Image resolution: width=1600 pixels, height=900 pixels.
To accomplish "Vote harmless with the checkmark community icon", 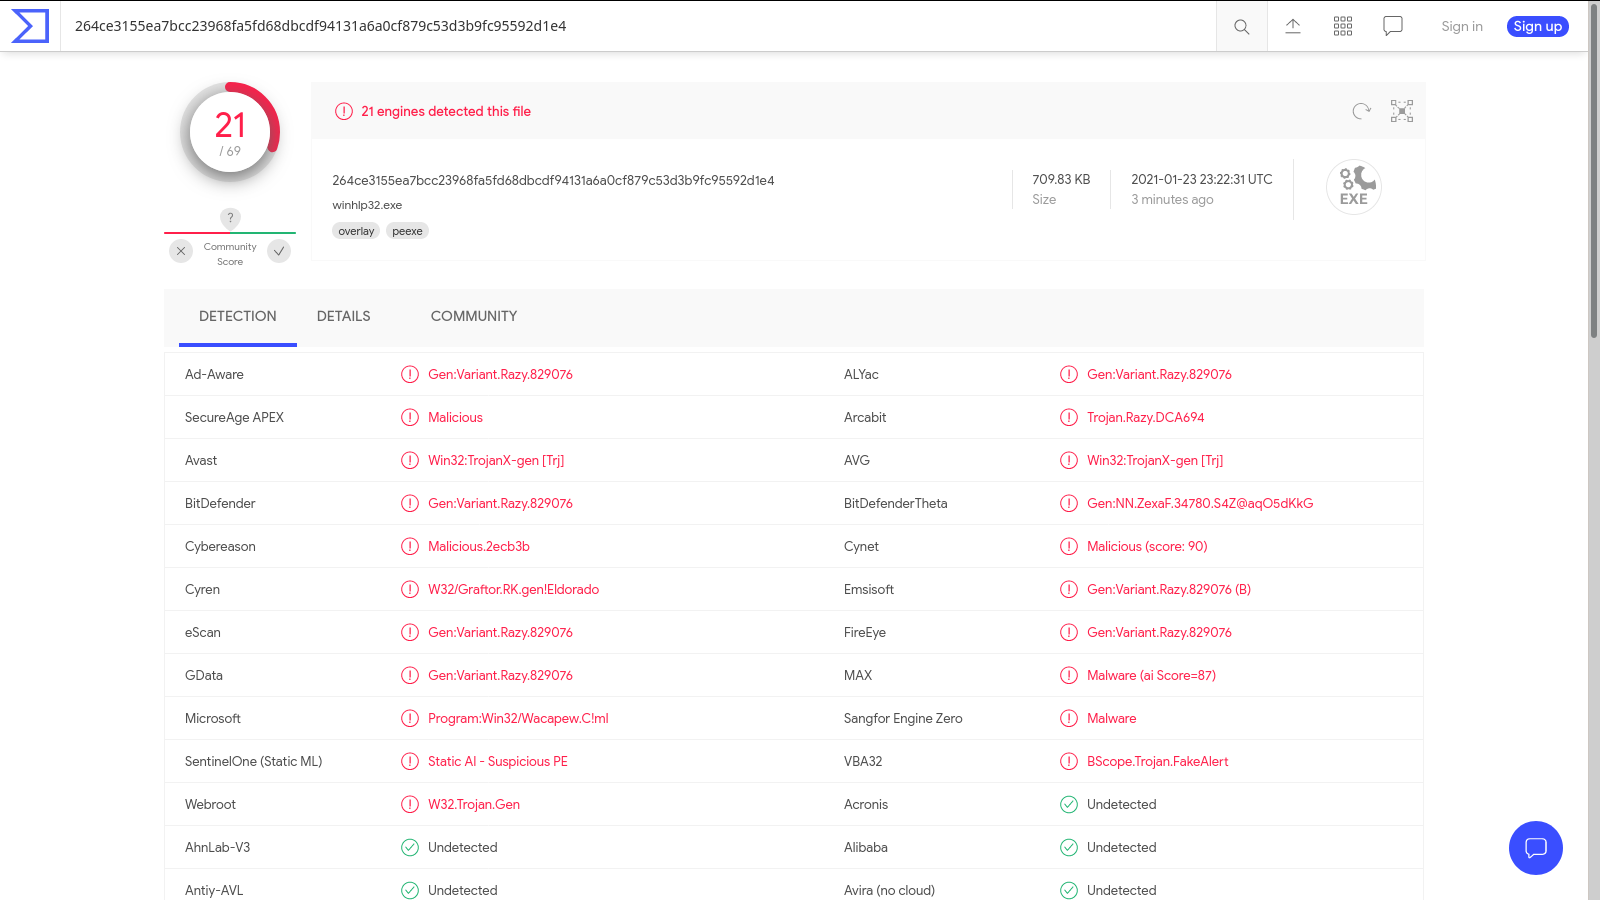I will [279, 251].
